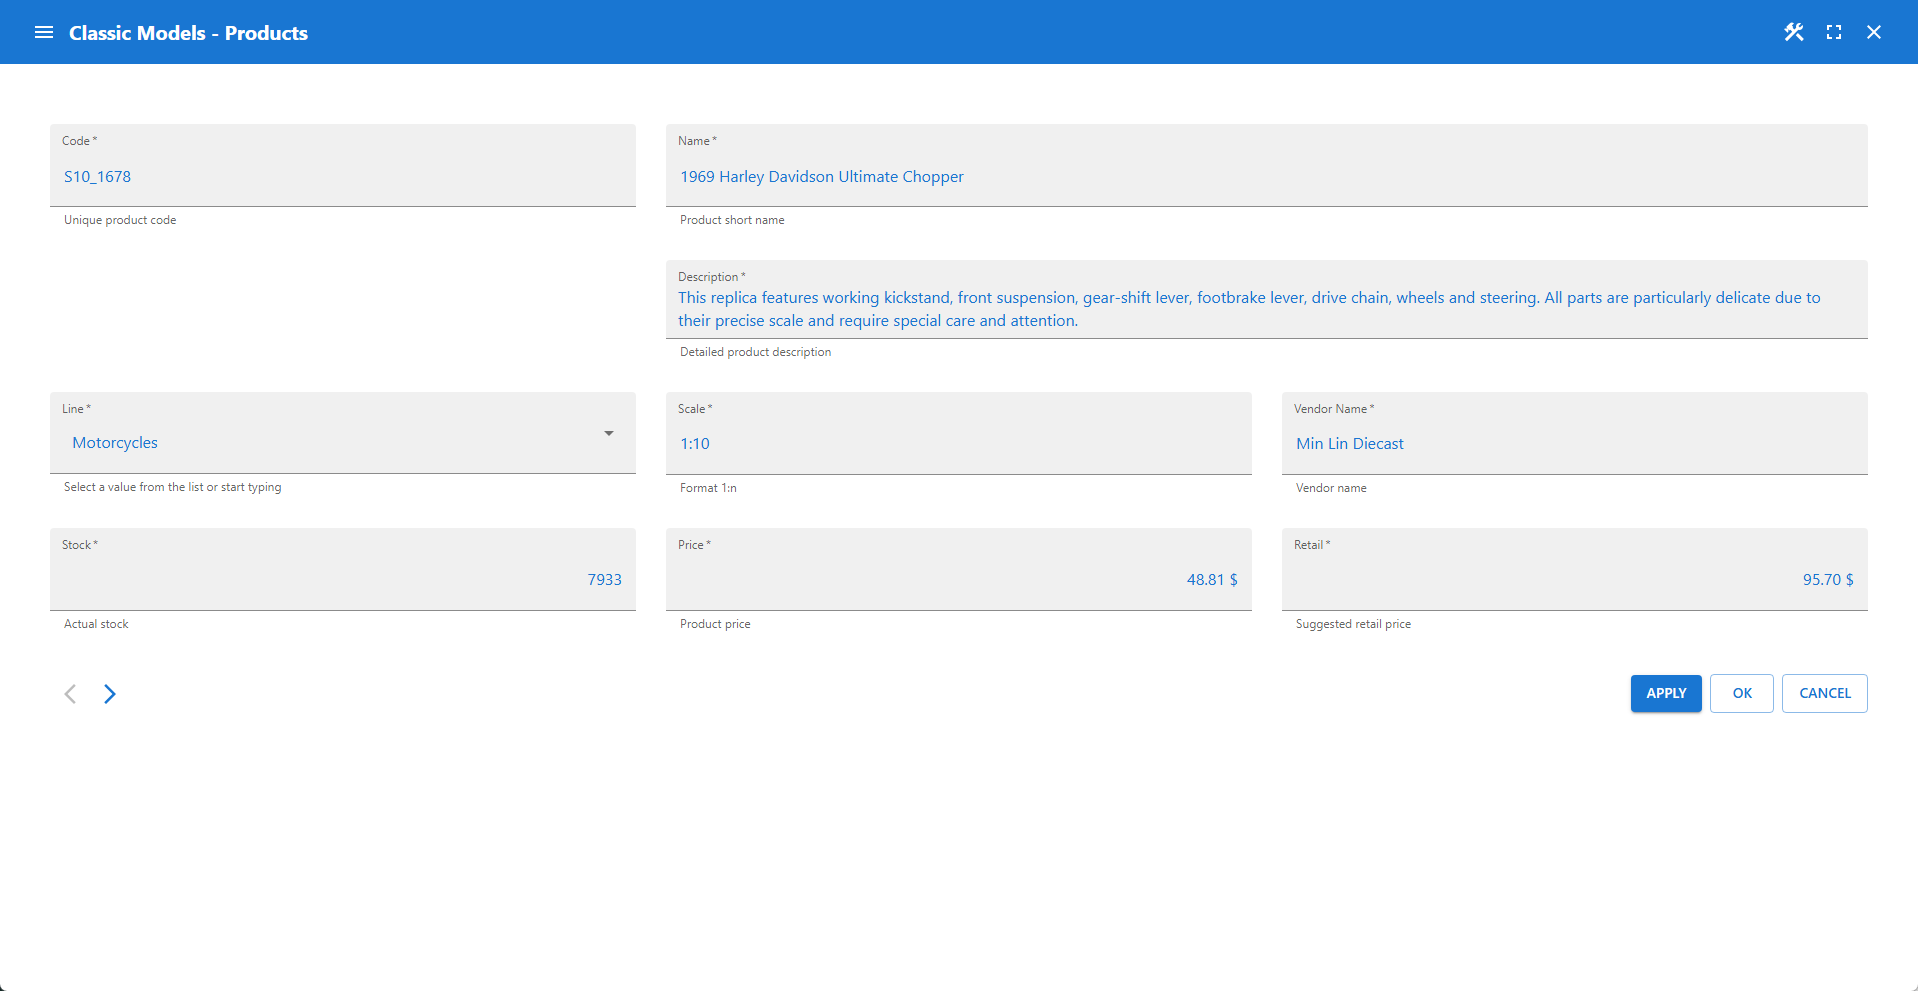The image size is (1918, 991).
Task: Select the Scale field 1:10
Action: pyautogui.click(x=958, y=444)
